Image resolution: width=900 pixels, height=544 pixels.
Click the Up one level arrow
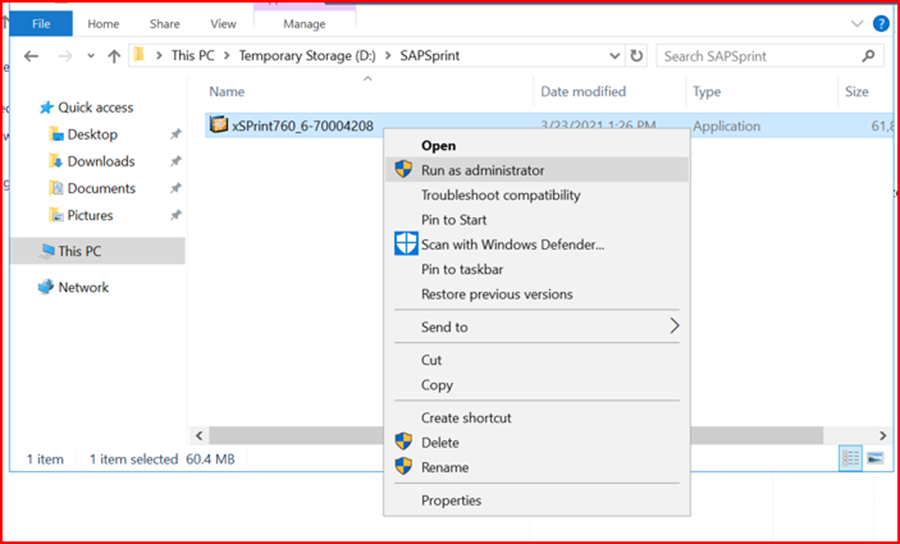114,56
